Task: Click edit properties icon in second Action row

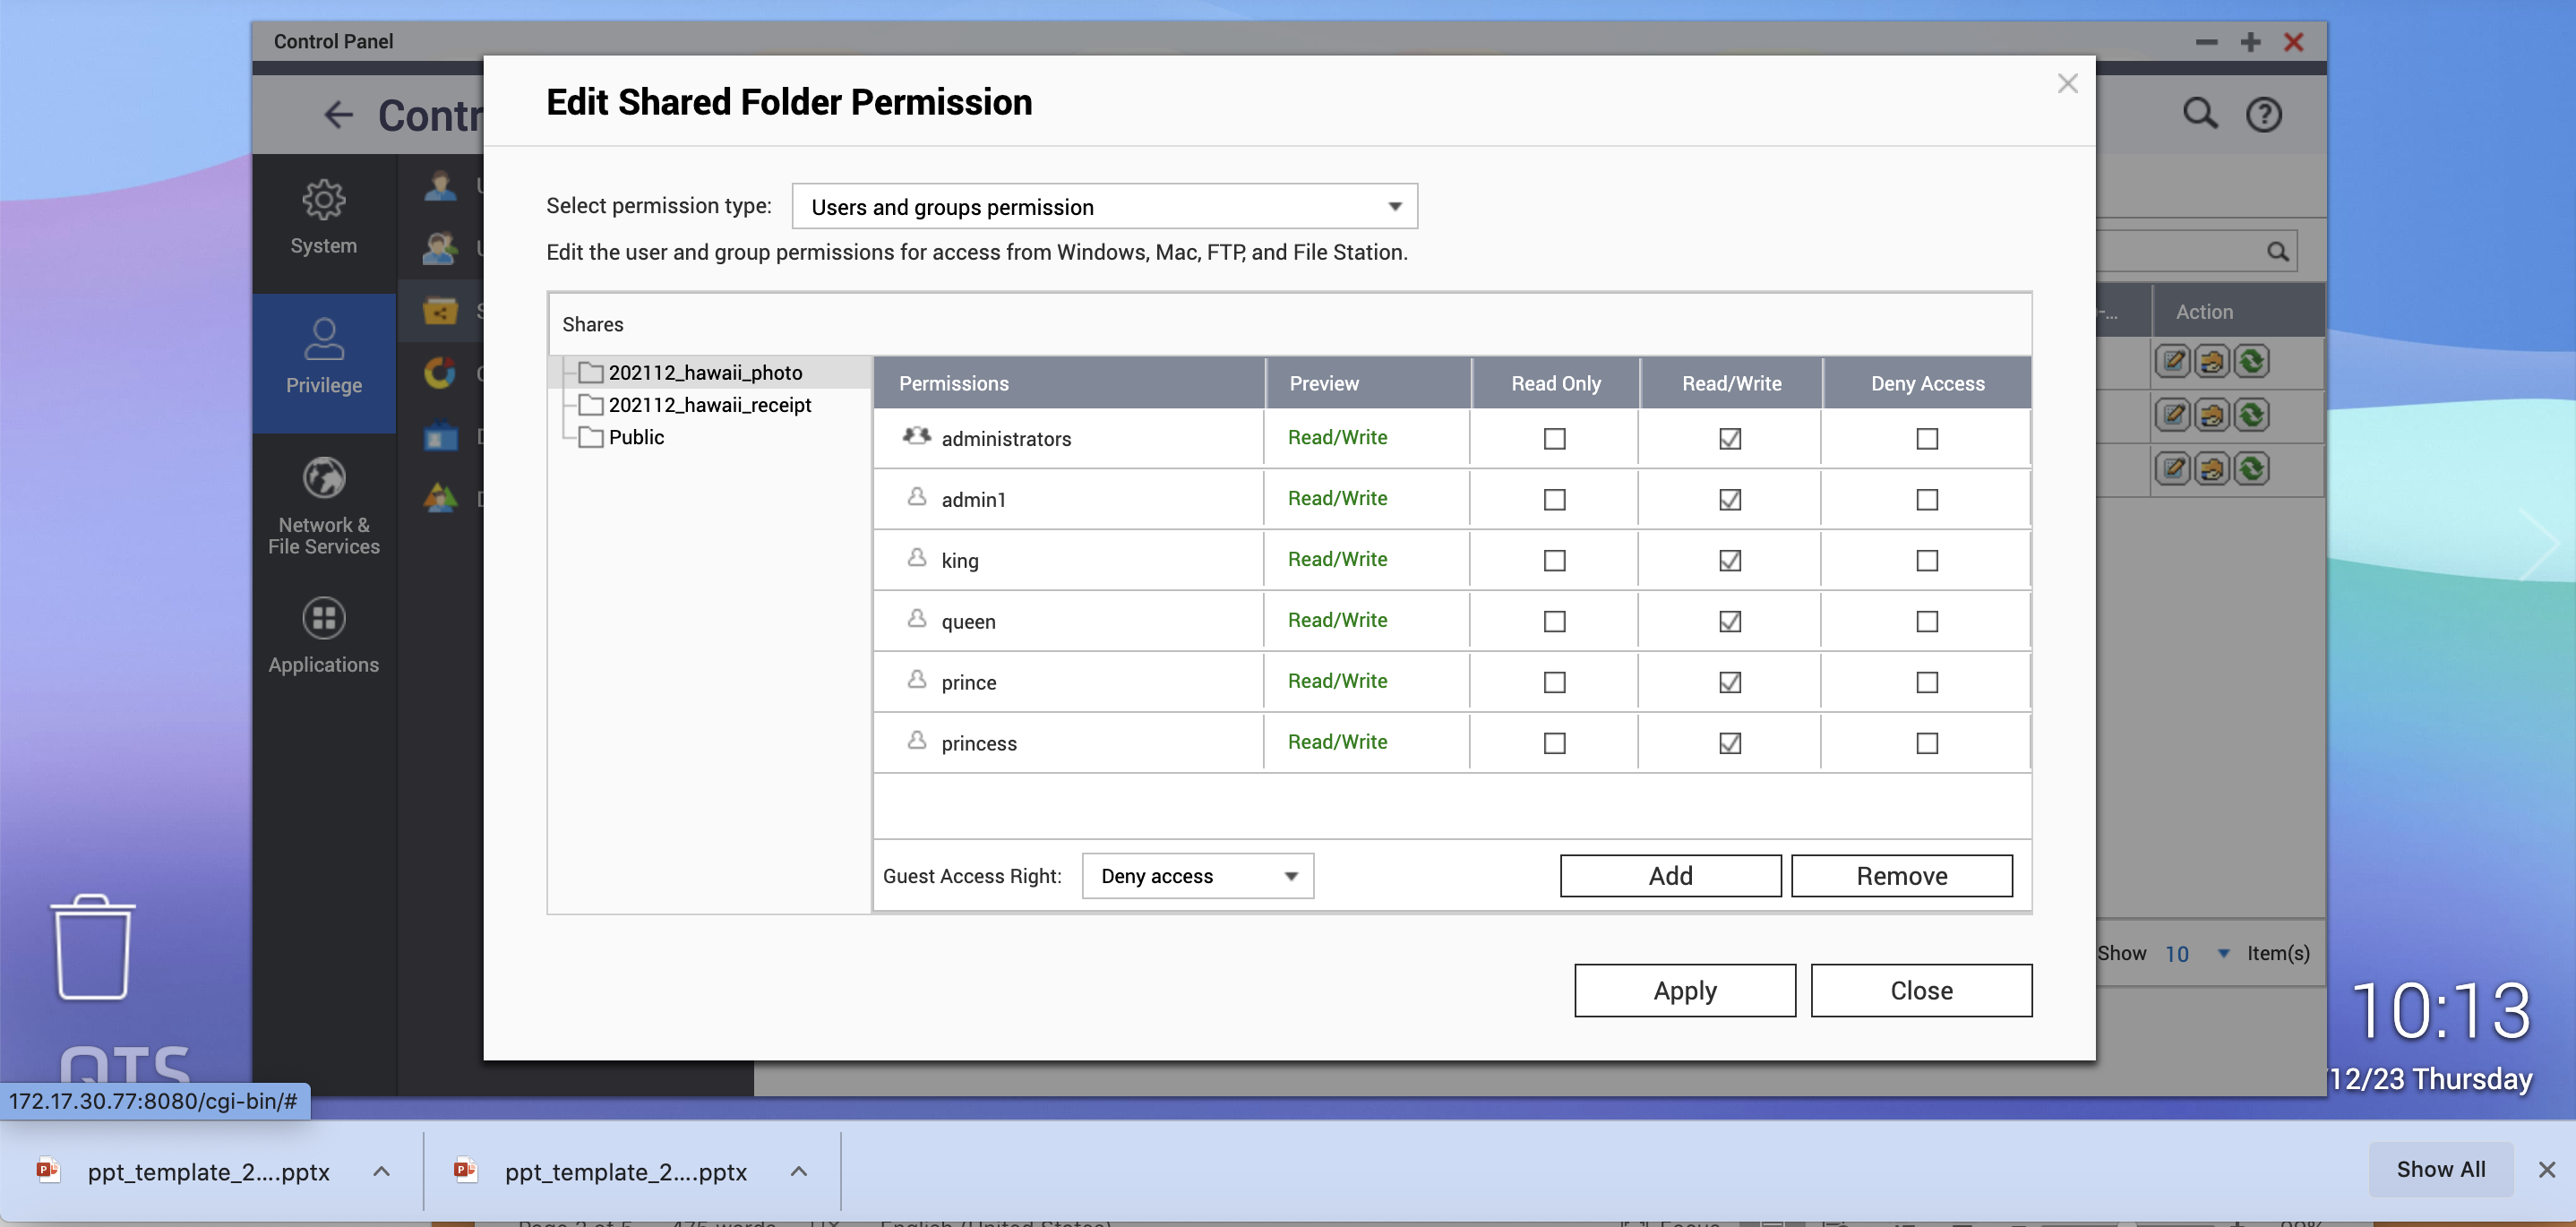Action: (x=2172, y=415)
